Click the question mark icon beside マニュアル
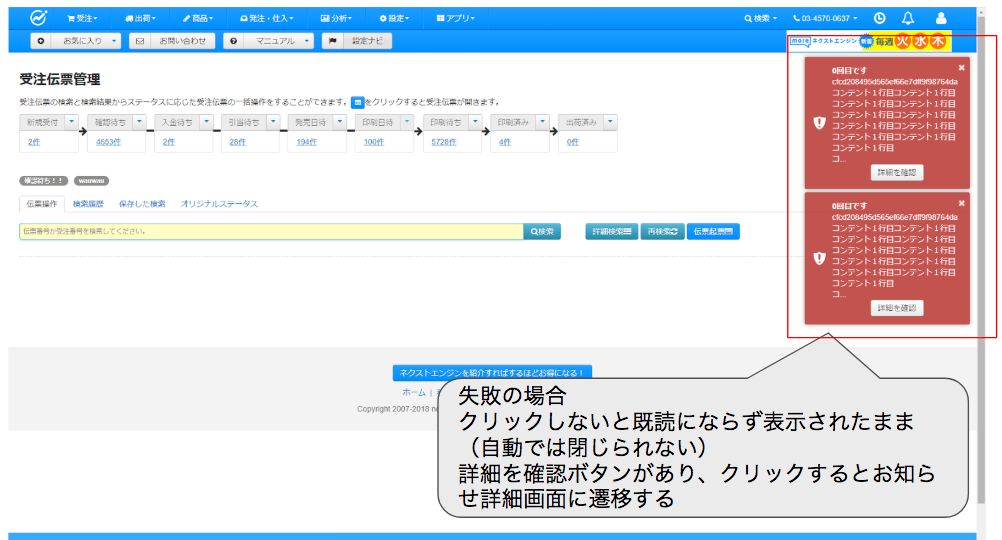Image resolution: width=1002 pixels, height=540 pixels. (233, 41)
